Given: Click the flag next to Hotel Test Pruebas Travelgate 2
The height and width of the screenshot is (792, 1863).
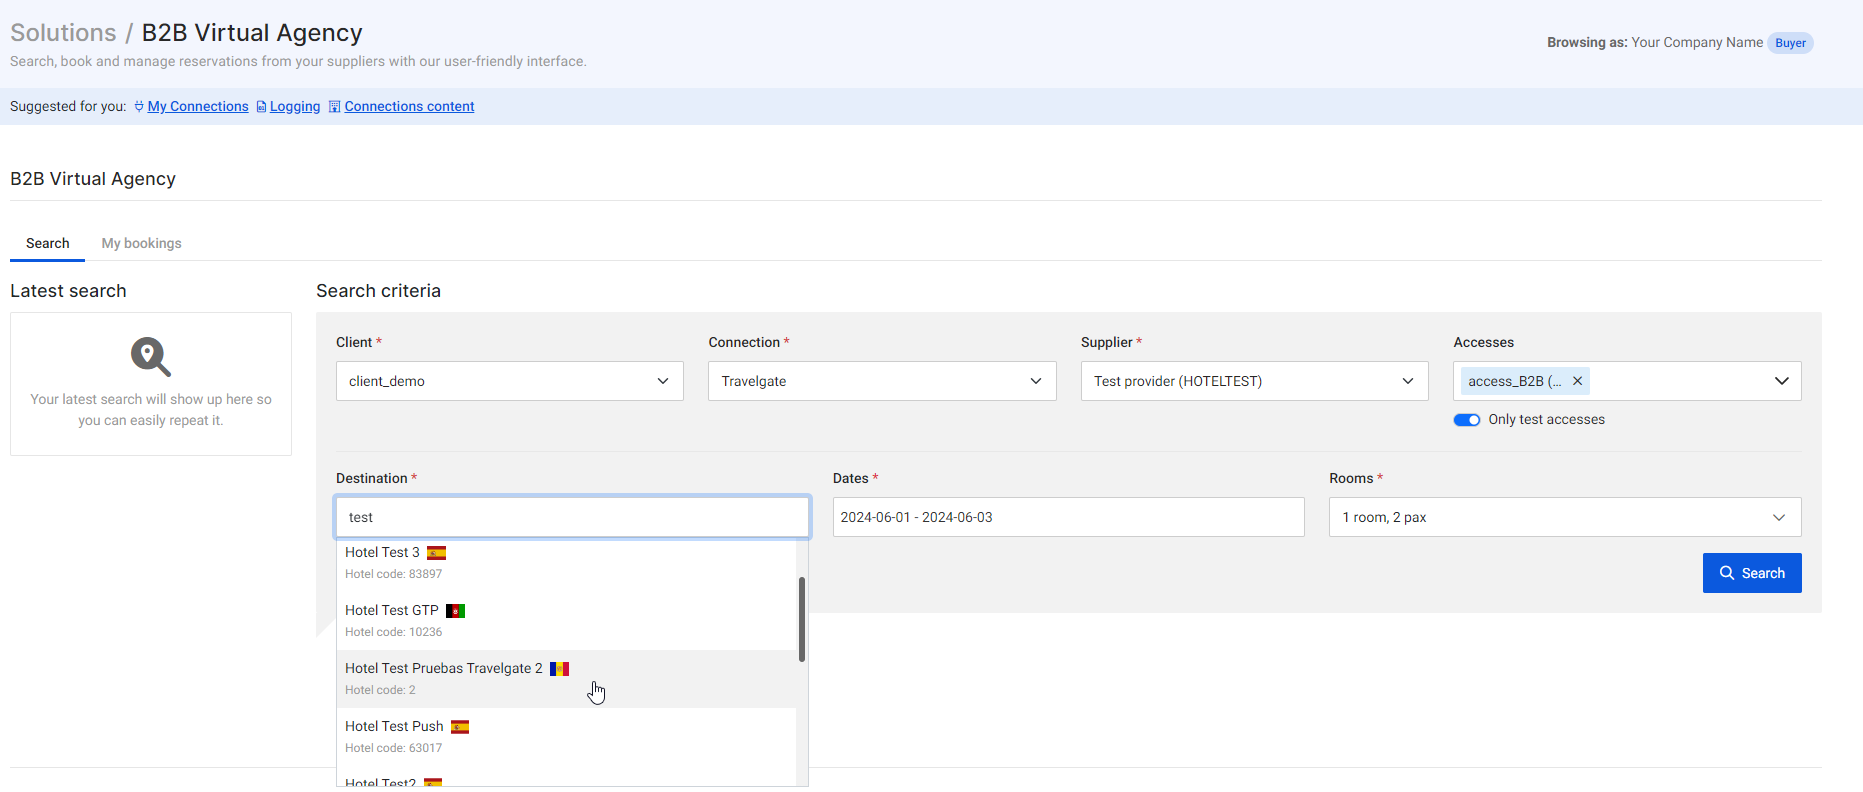Looking at the screenshot, I should [560, 669].
